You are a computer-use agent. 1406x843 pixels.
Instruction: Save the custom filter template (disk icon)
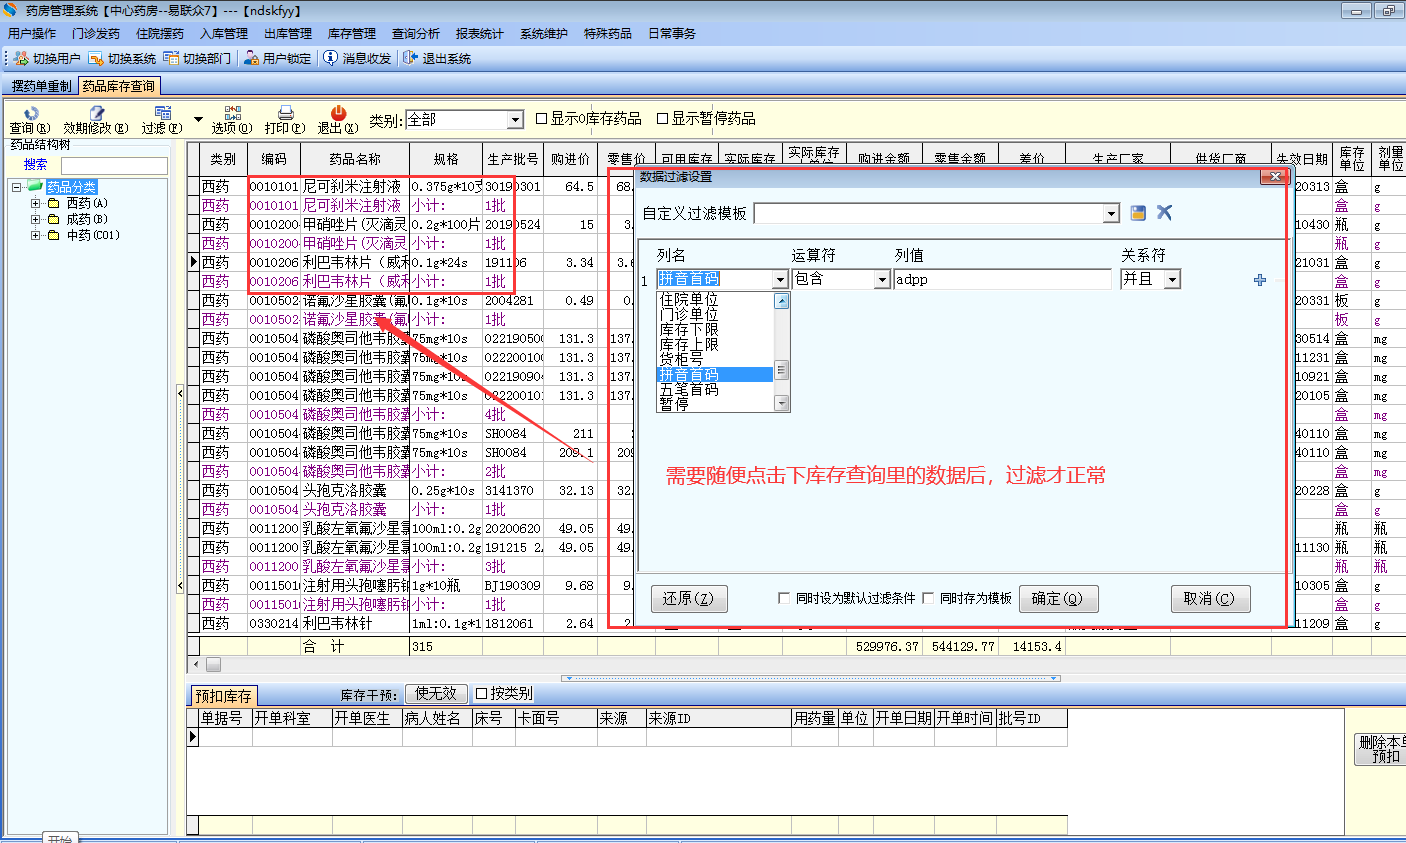[x=1138, y=213]
